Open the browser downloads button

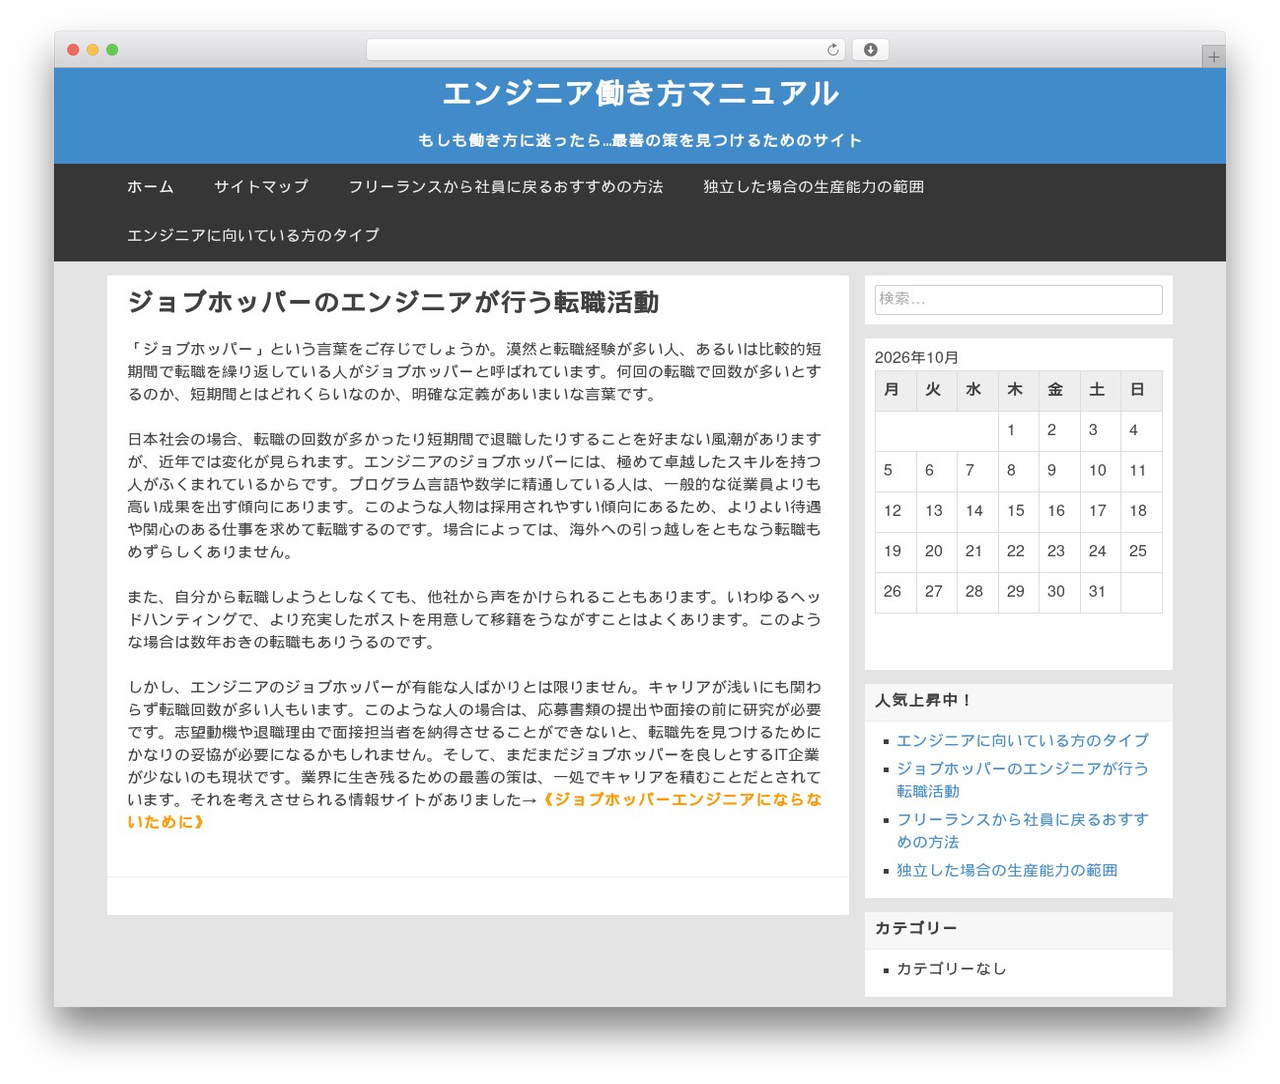tap(870, 50)
